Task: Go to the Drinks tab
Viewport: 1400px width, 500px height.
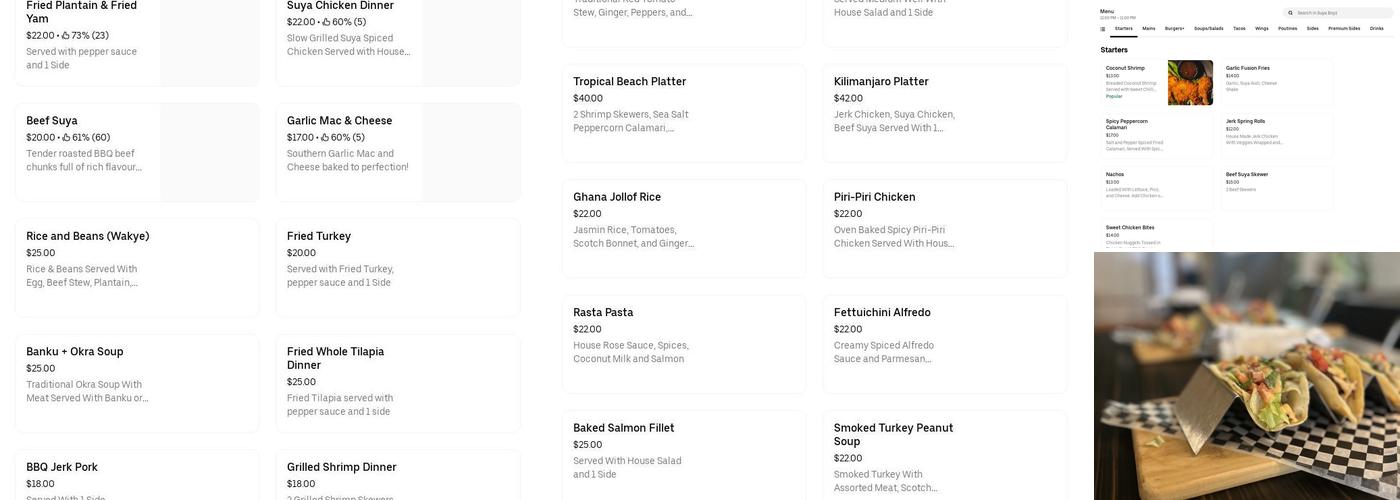Action: (x=1377, y=29)
